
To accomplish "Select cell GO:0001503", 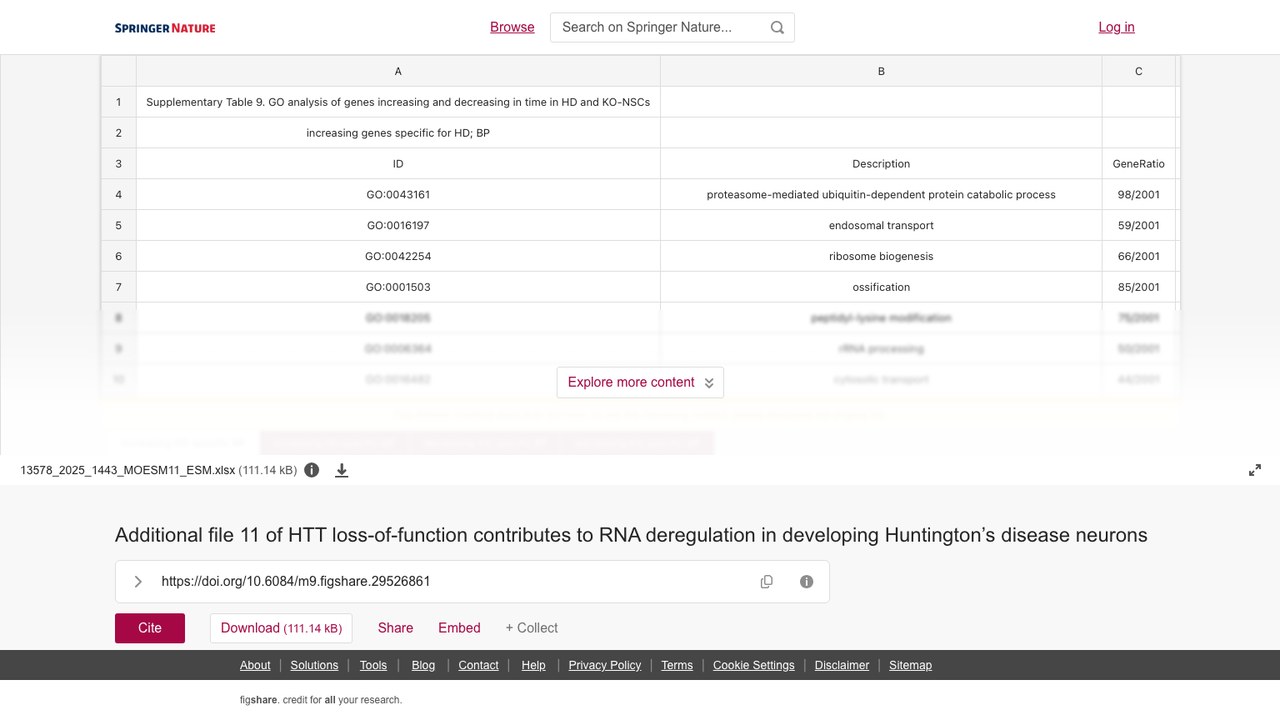I will [398, 288].
